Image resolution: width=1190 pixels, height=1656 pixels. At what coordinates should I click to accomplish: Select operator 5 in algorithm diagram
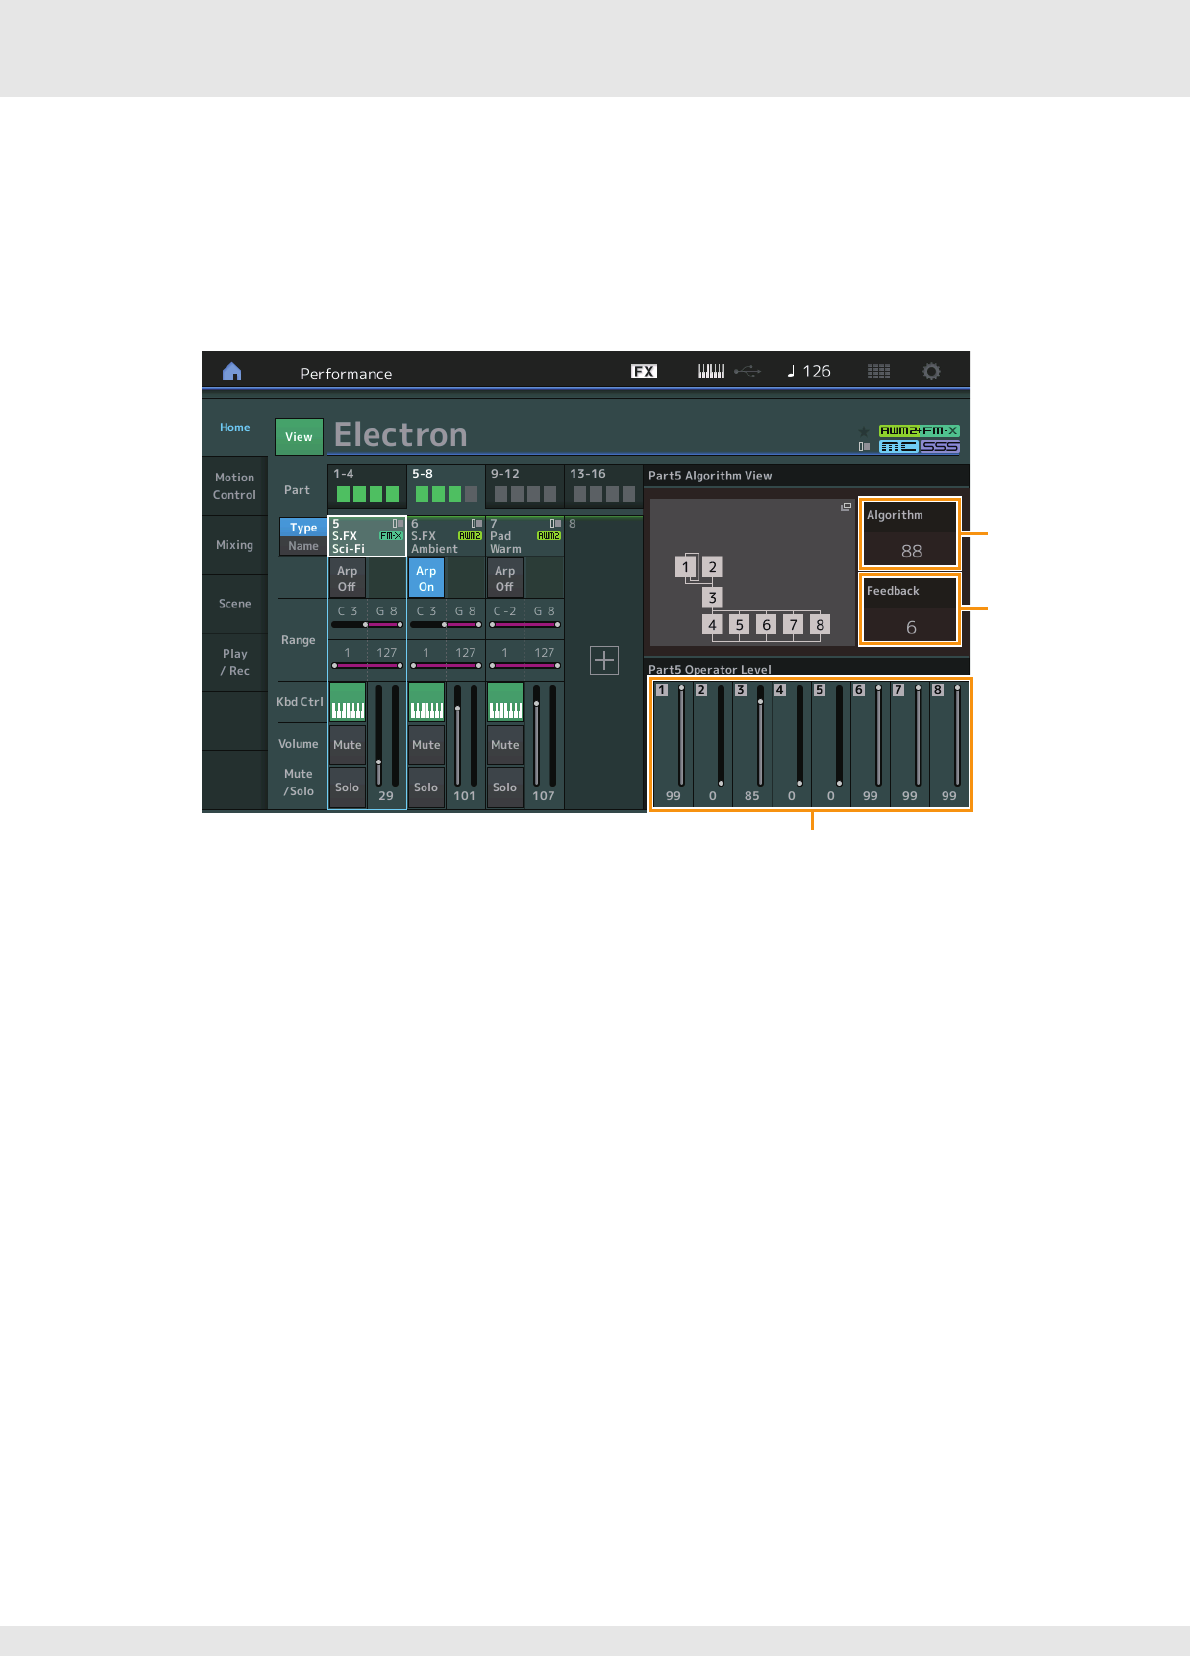[x=740, y=624]
